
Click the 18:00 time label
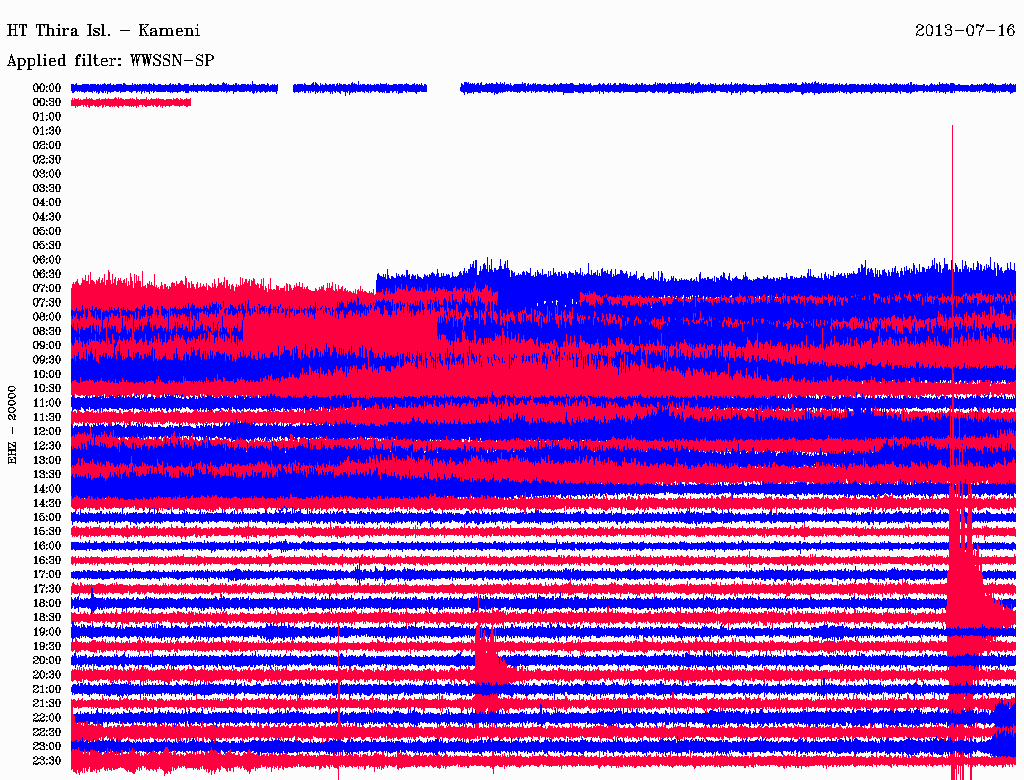click(47, 603)
